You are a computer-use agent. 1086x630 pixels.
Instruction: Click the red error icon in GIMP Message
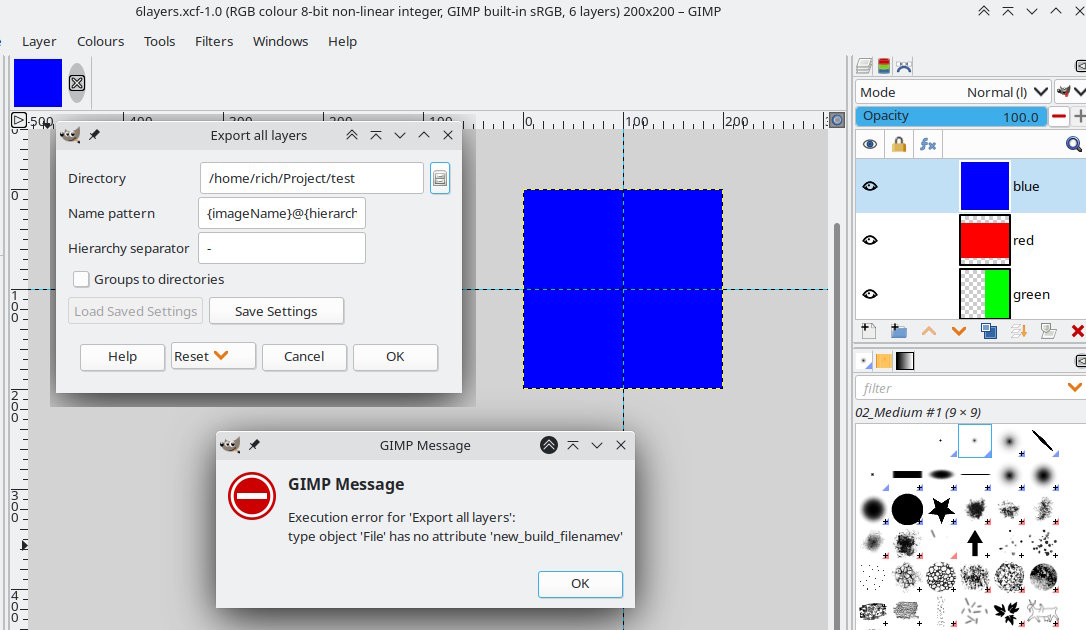coord(252,496)
